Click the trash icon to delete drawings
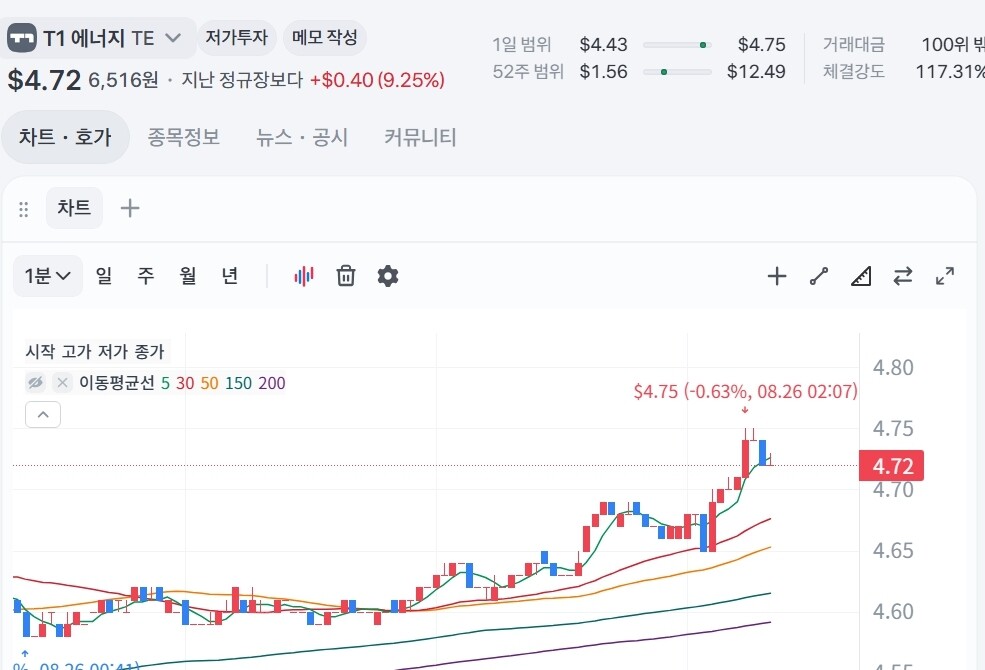Image resolution: width=985 pixels, height=670 pixels. tap(346, 276)
